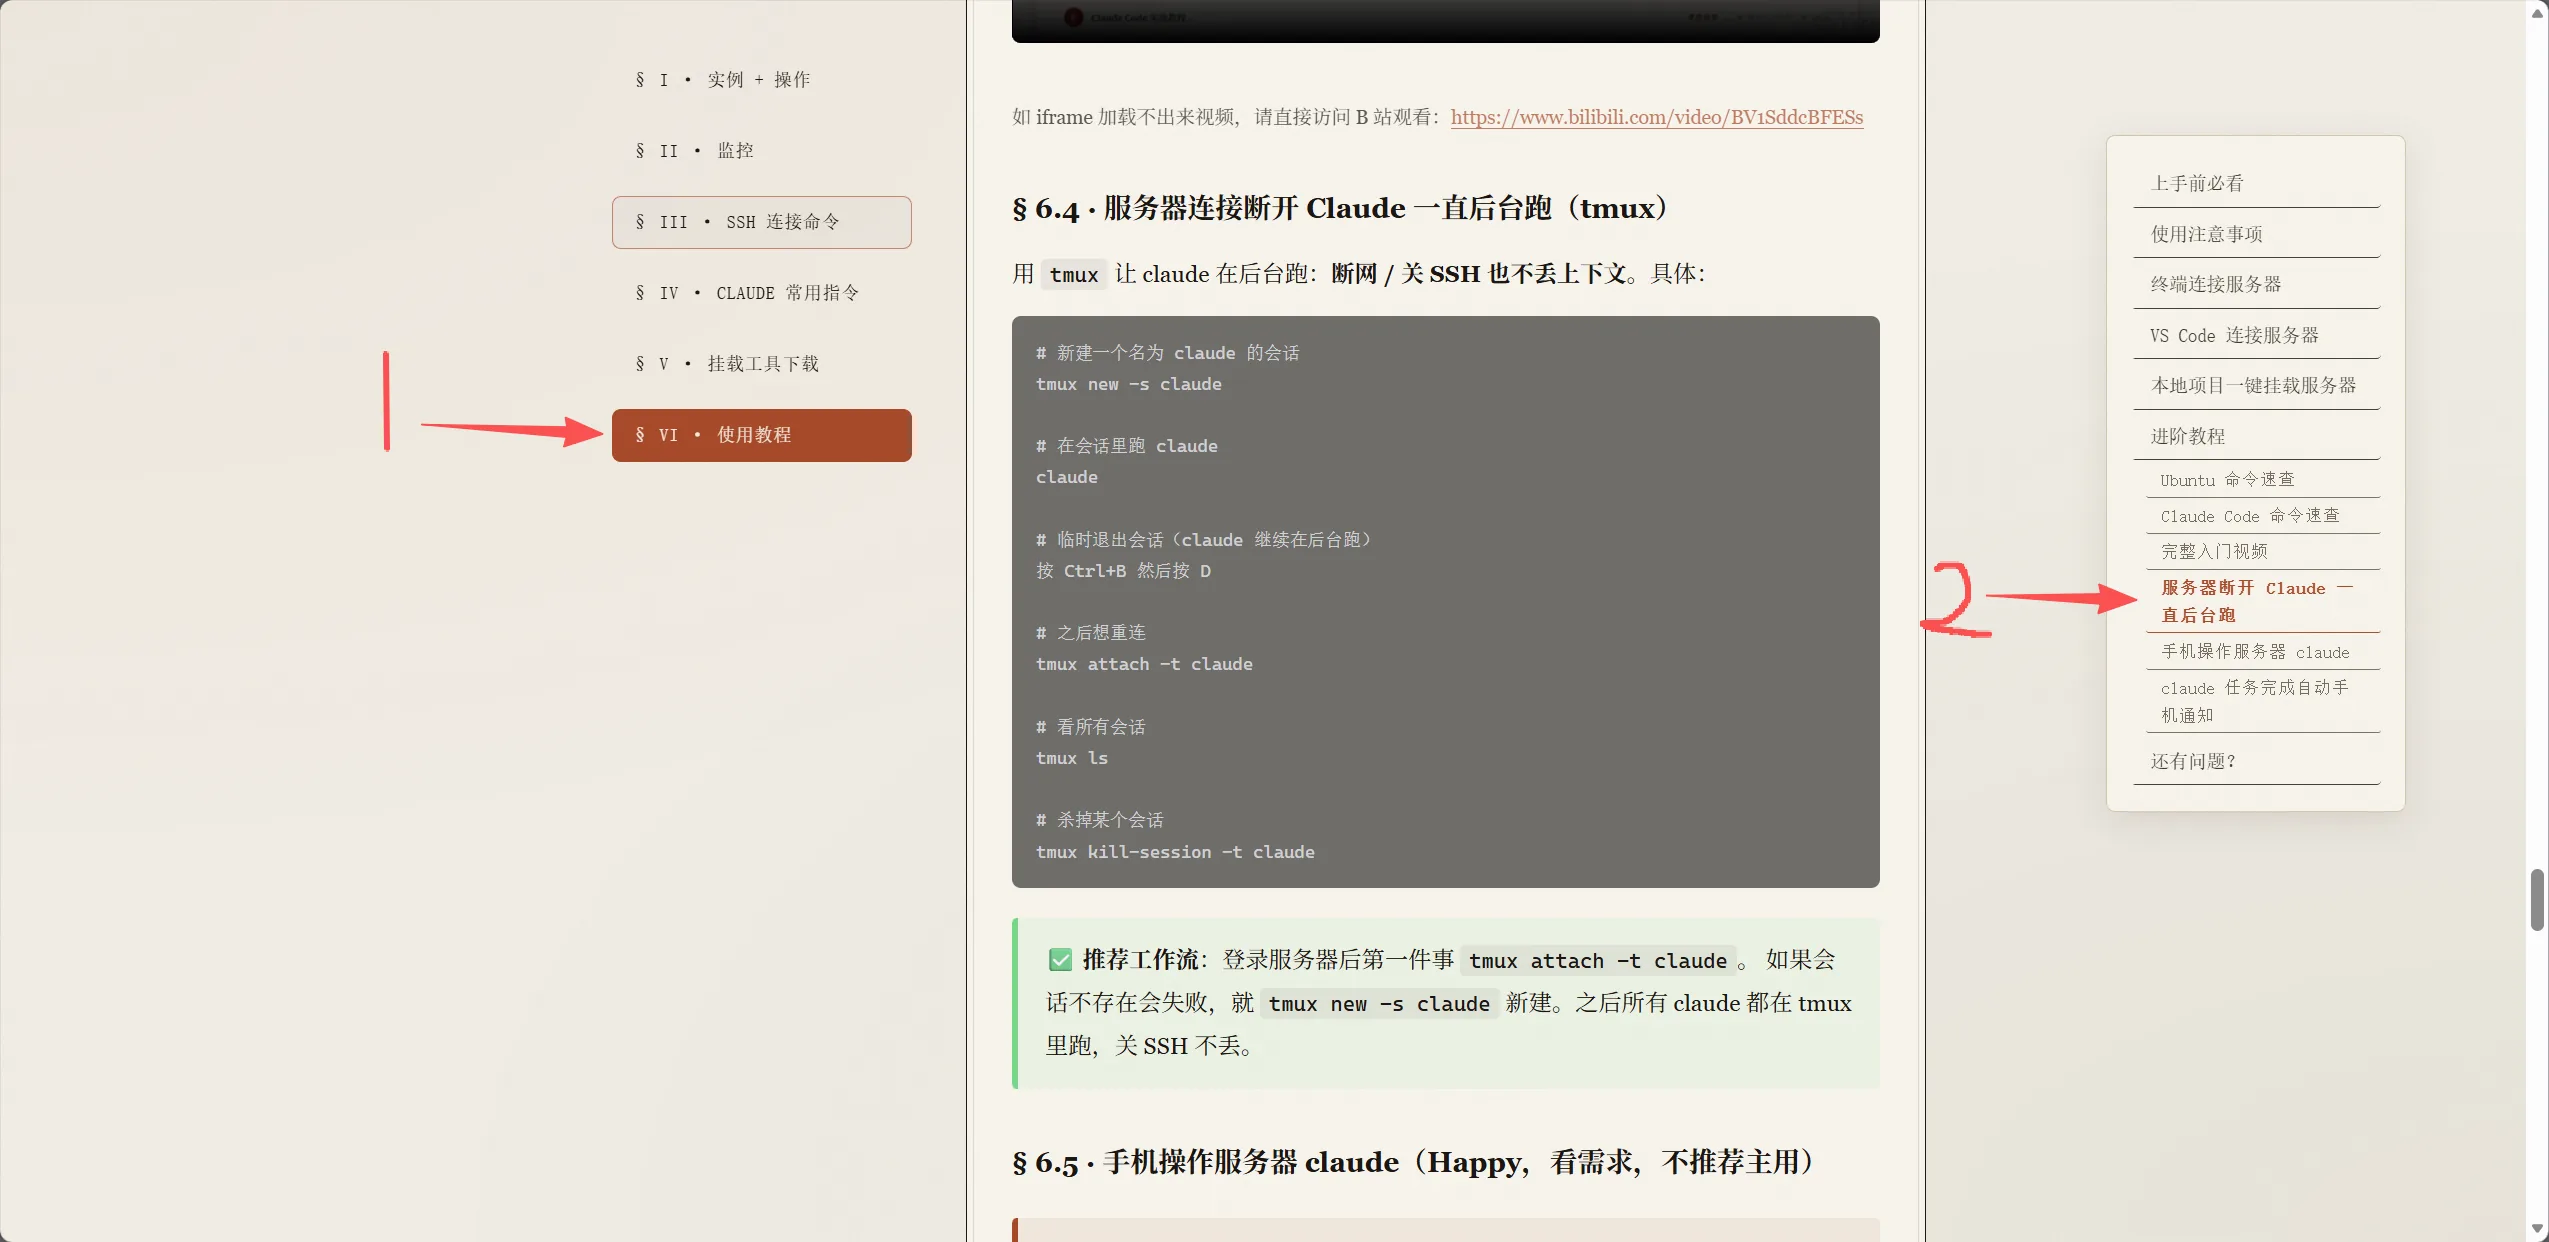Image resolution: width=2549 pixels, height=1242 pixels.
Task: Select 手机操作服务器 claude subsection
Action: [x=2263, y=652]
